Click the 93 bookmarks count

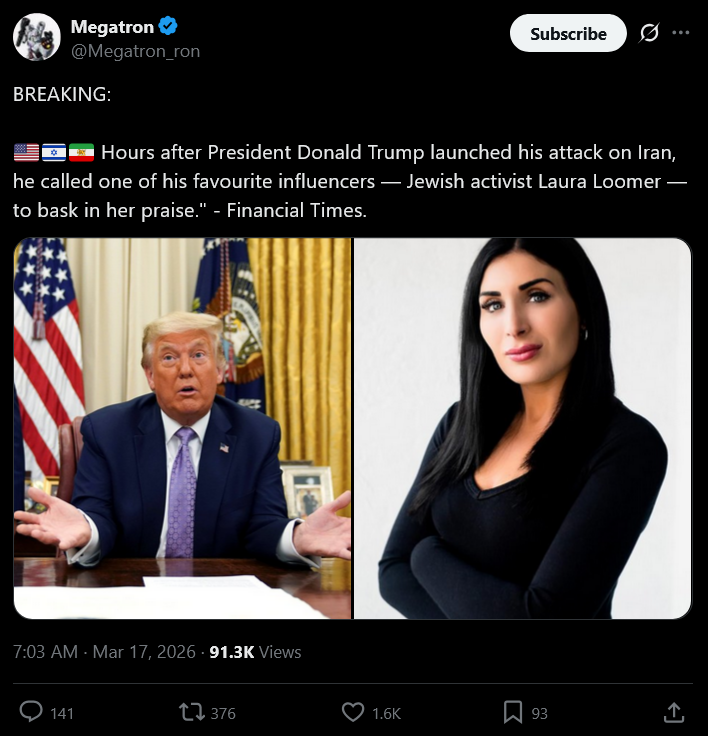tap(539, 713)
